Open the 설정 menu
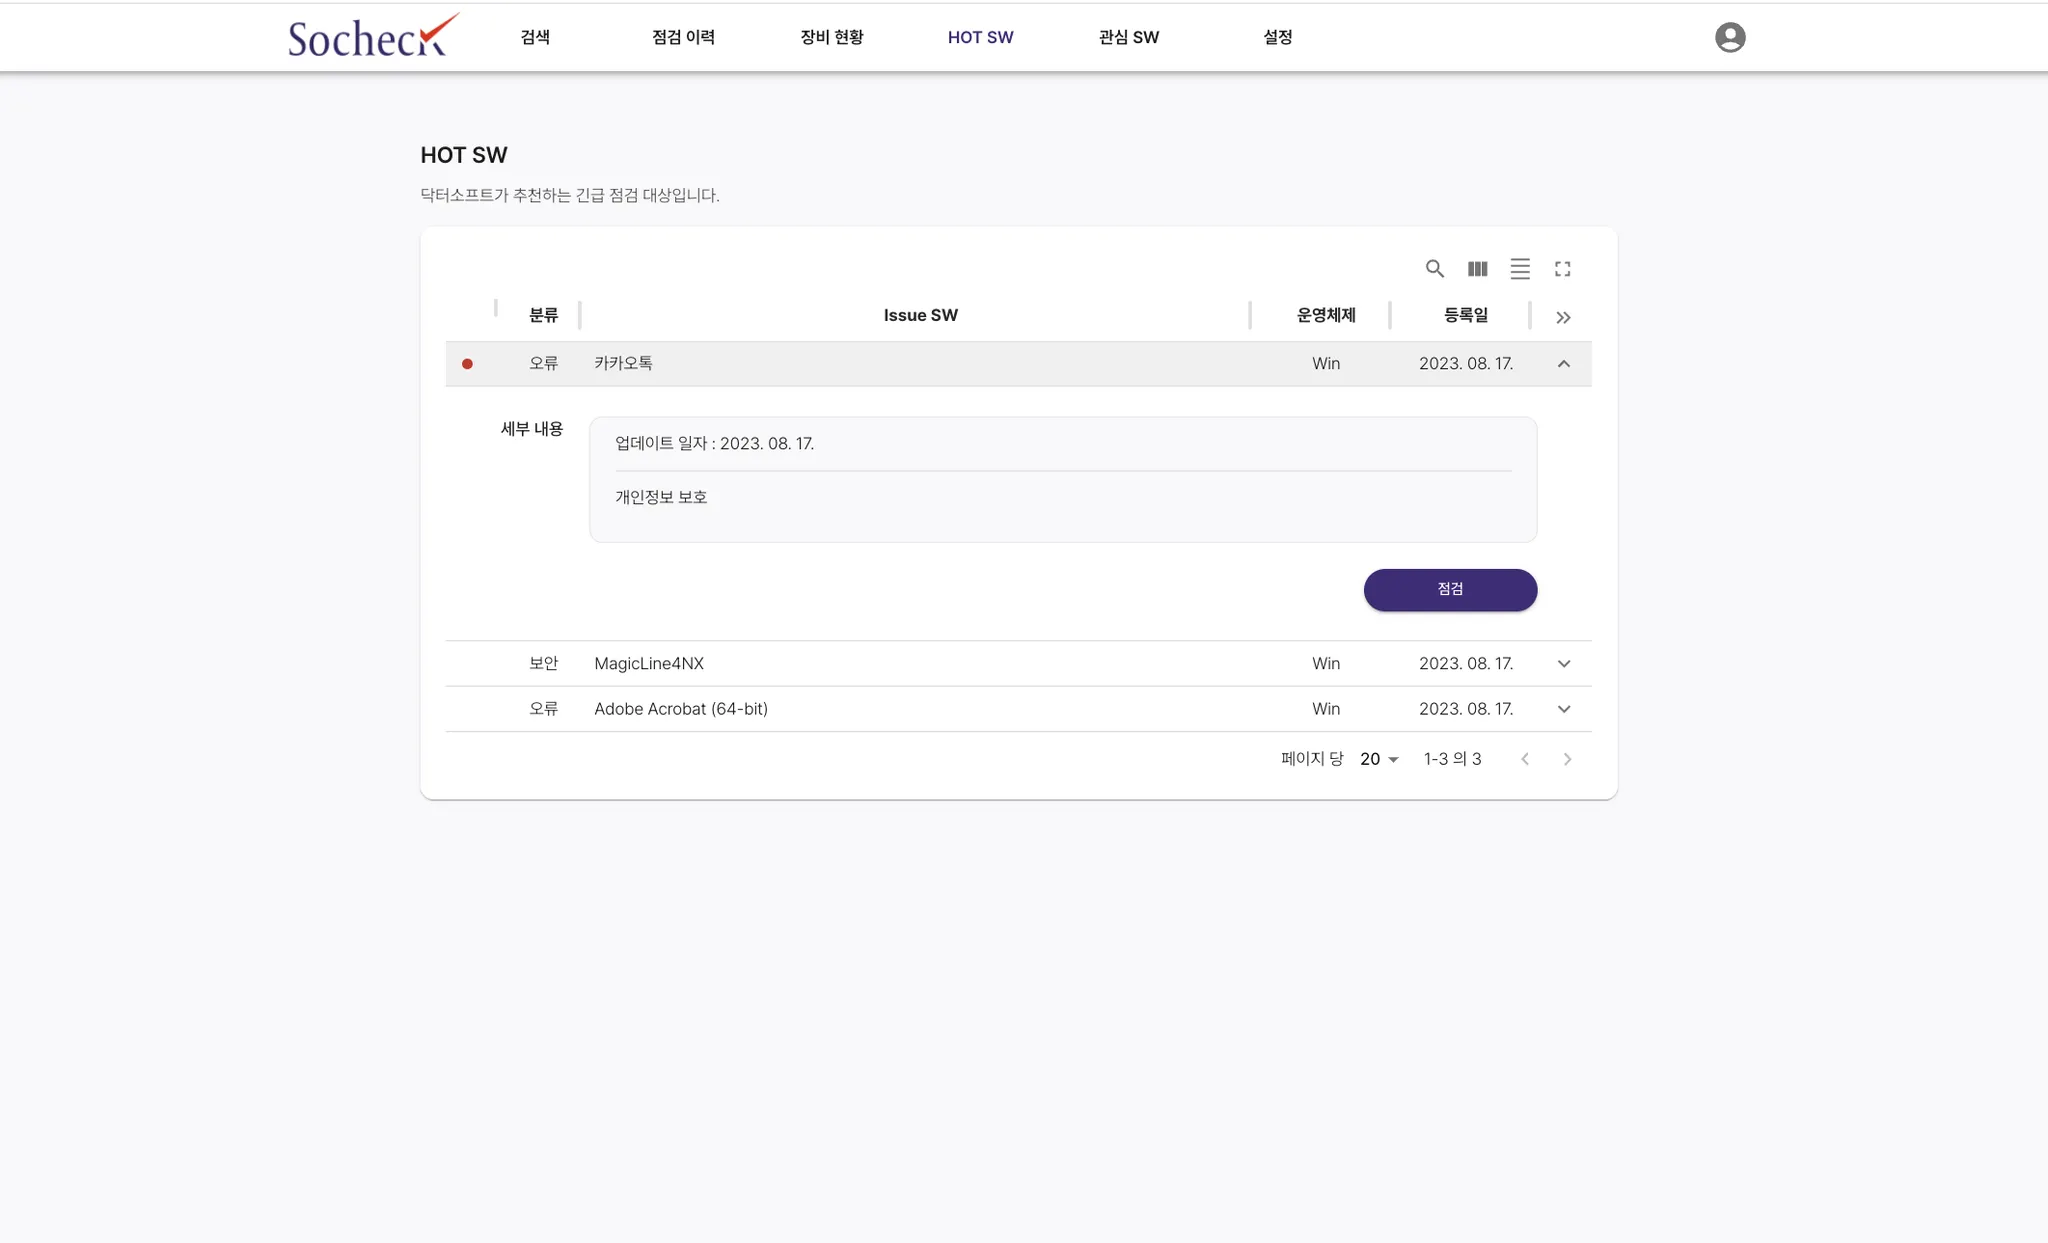Screen dimensions: 2048x1243 click(x=1277, y=37)
